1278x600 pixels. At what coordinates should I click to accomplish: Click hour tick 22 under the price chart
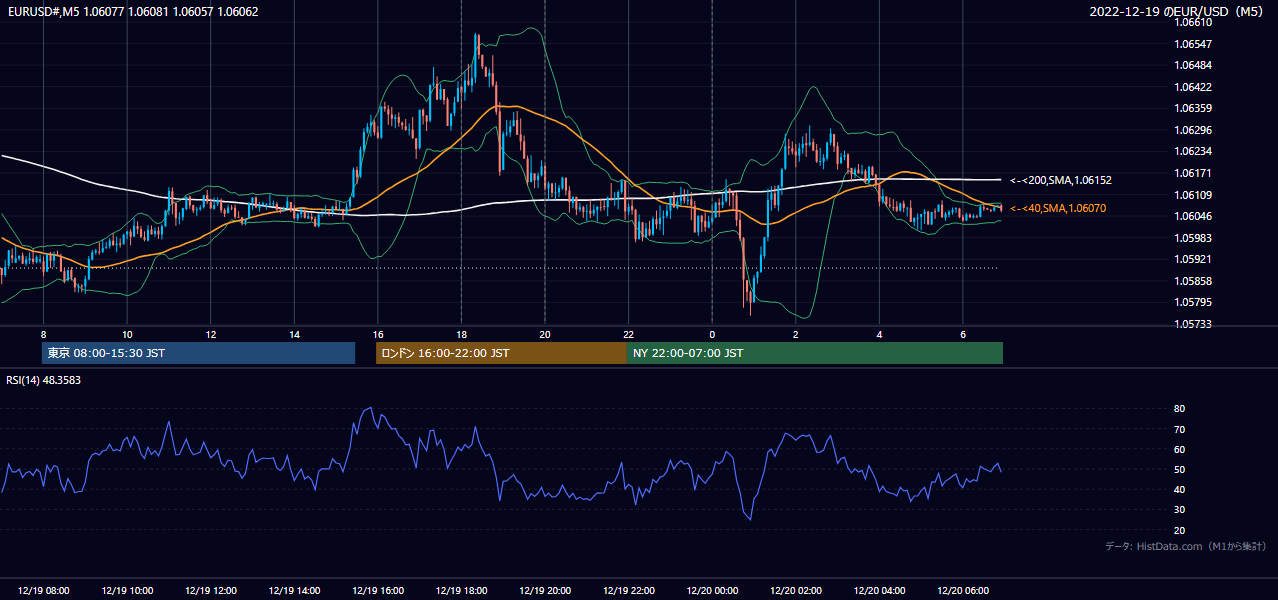(628, 334)
